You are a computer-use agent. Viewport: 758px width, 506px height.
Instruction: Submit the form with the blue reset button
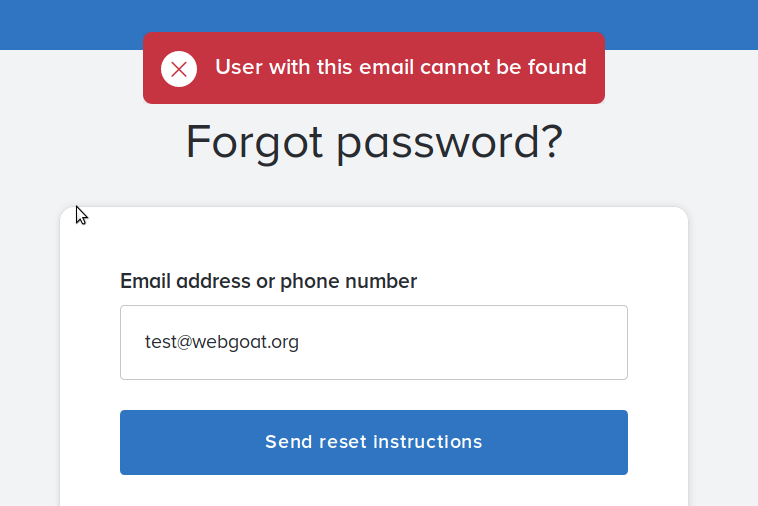coord(374,442)
